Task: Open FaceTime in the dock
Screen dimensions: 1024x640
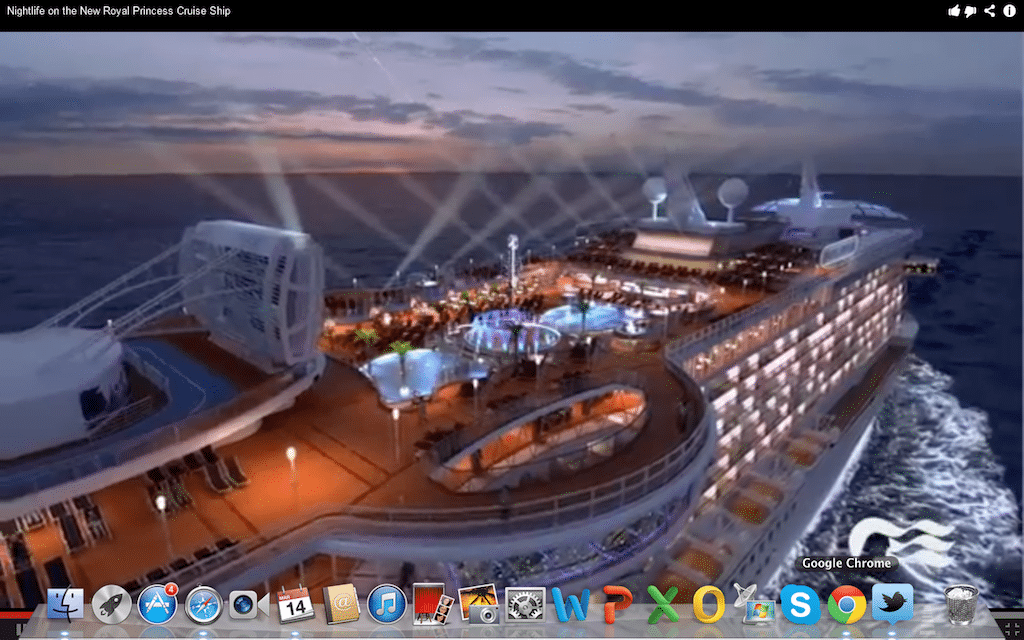Action: 248,605
